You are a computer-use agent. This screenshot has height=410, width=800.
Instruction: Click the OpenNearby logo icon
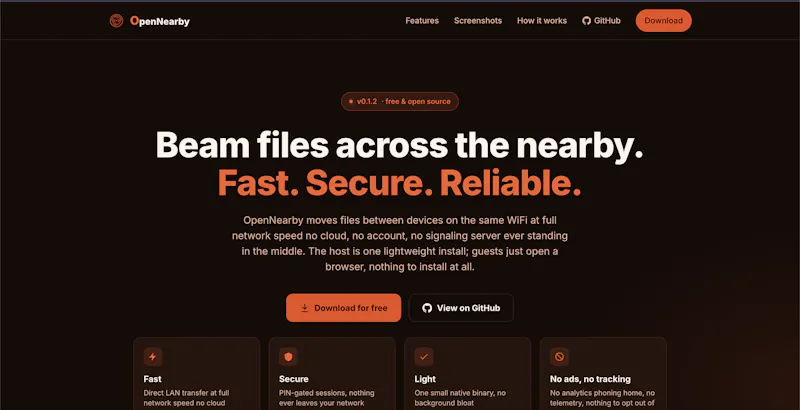click(x=116, y=21)
